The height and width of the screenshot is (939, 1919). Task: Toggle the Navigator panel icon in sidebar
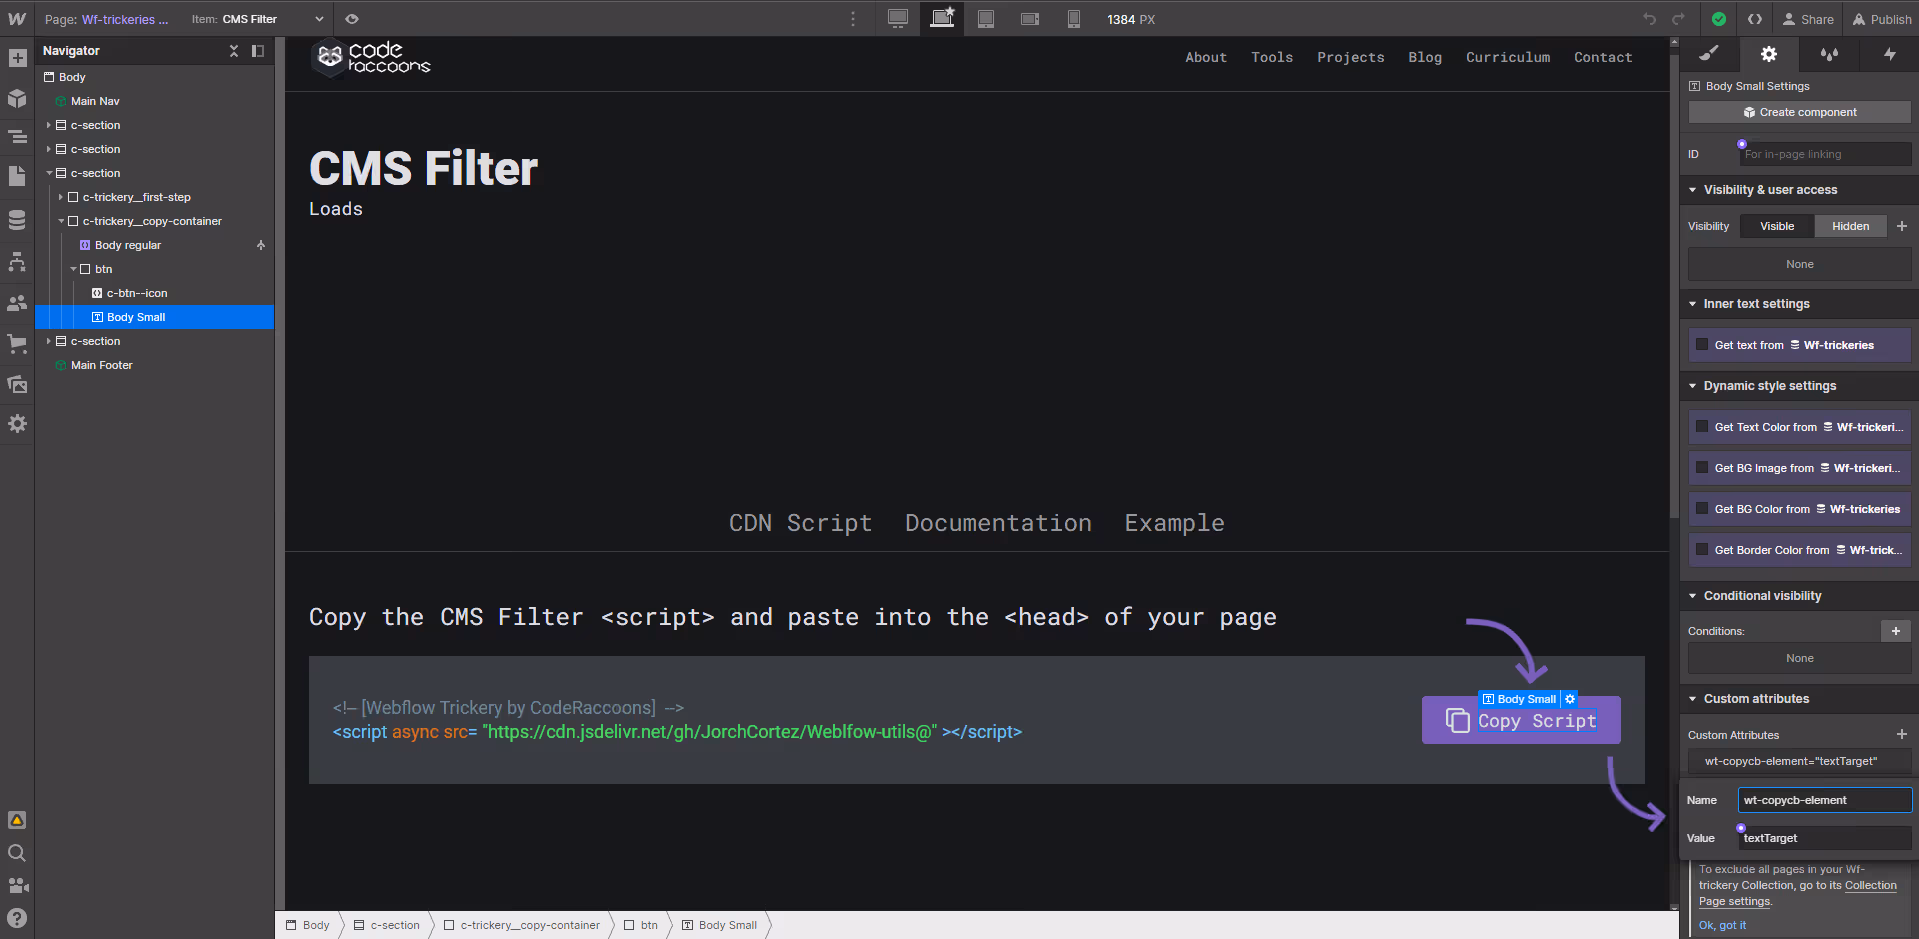(17, 137)
